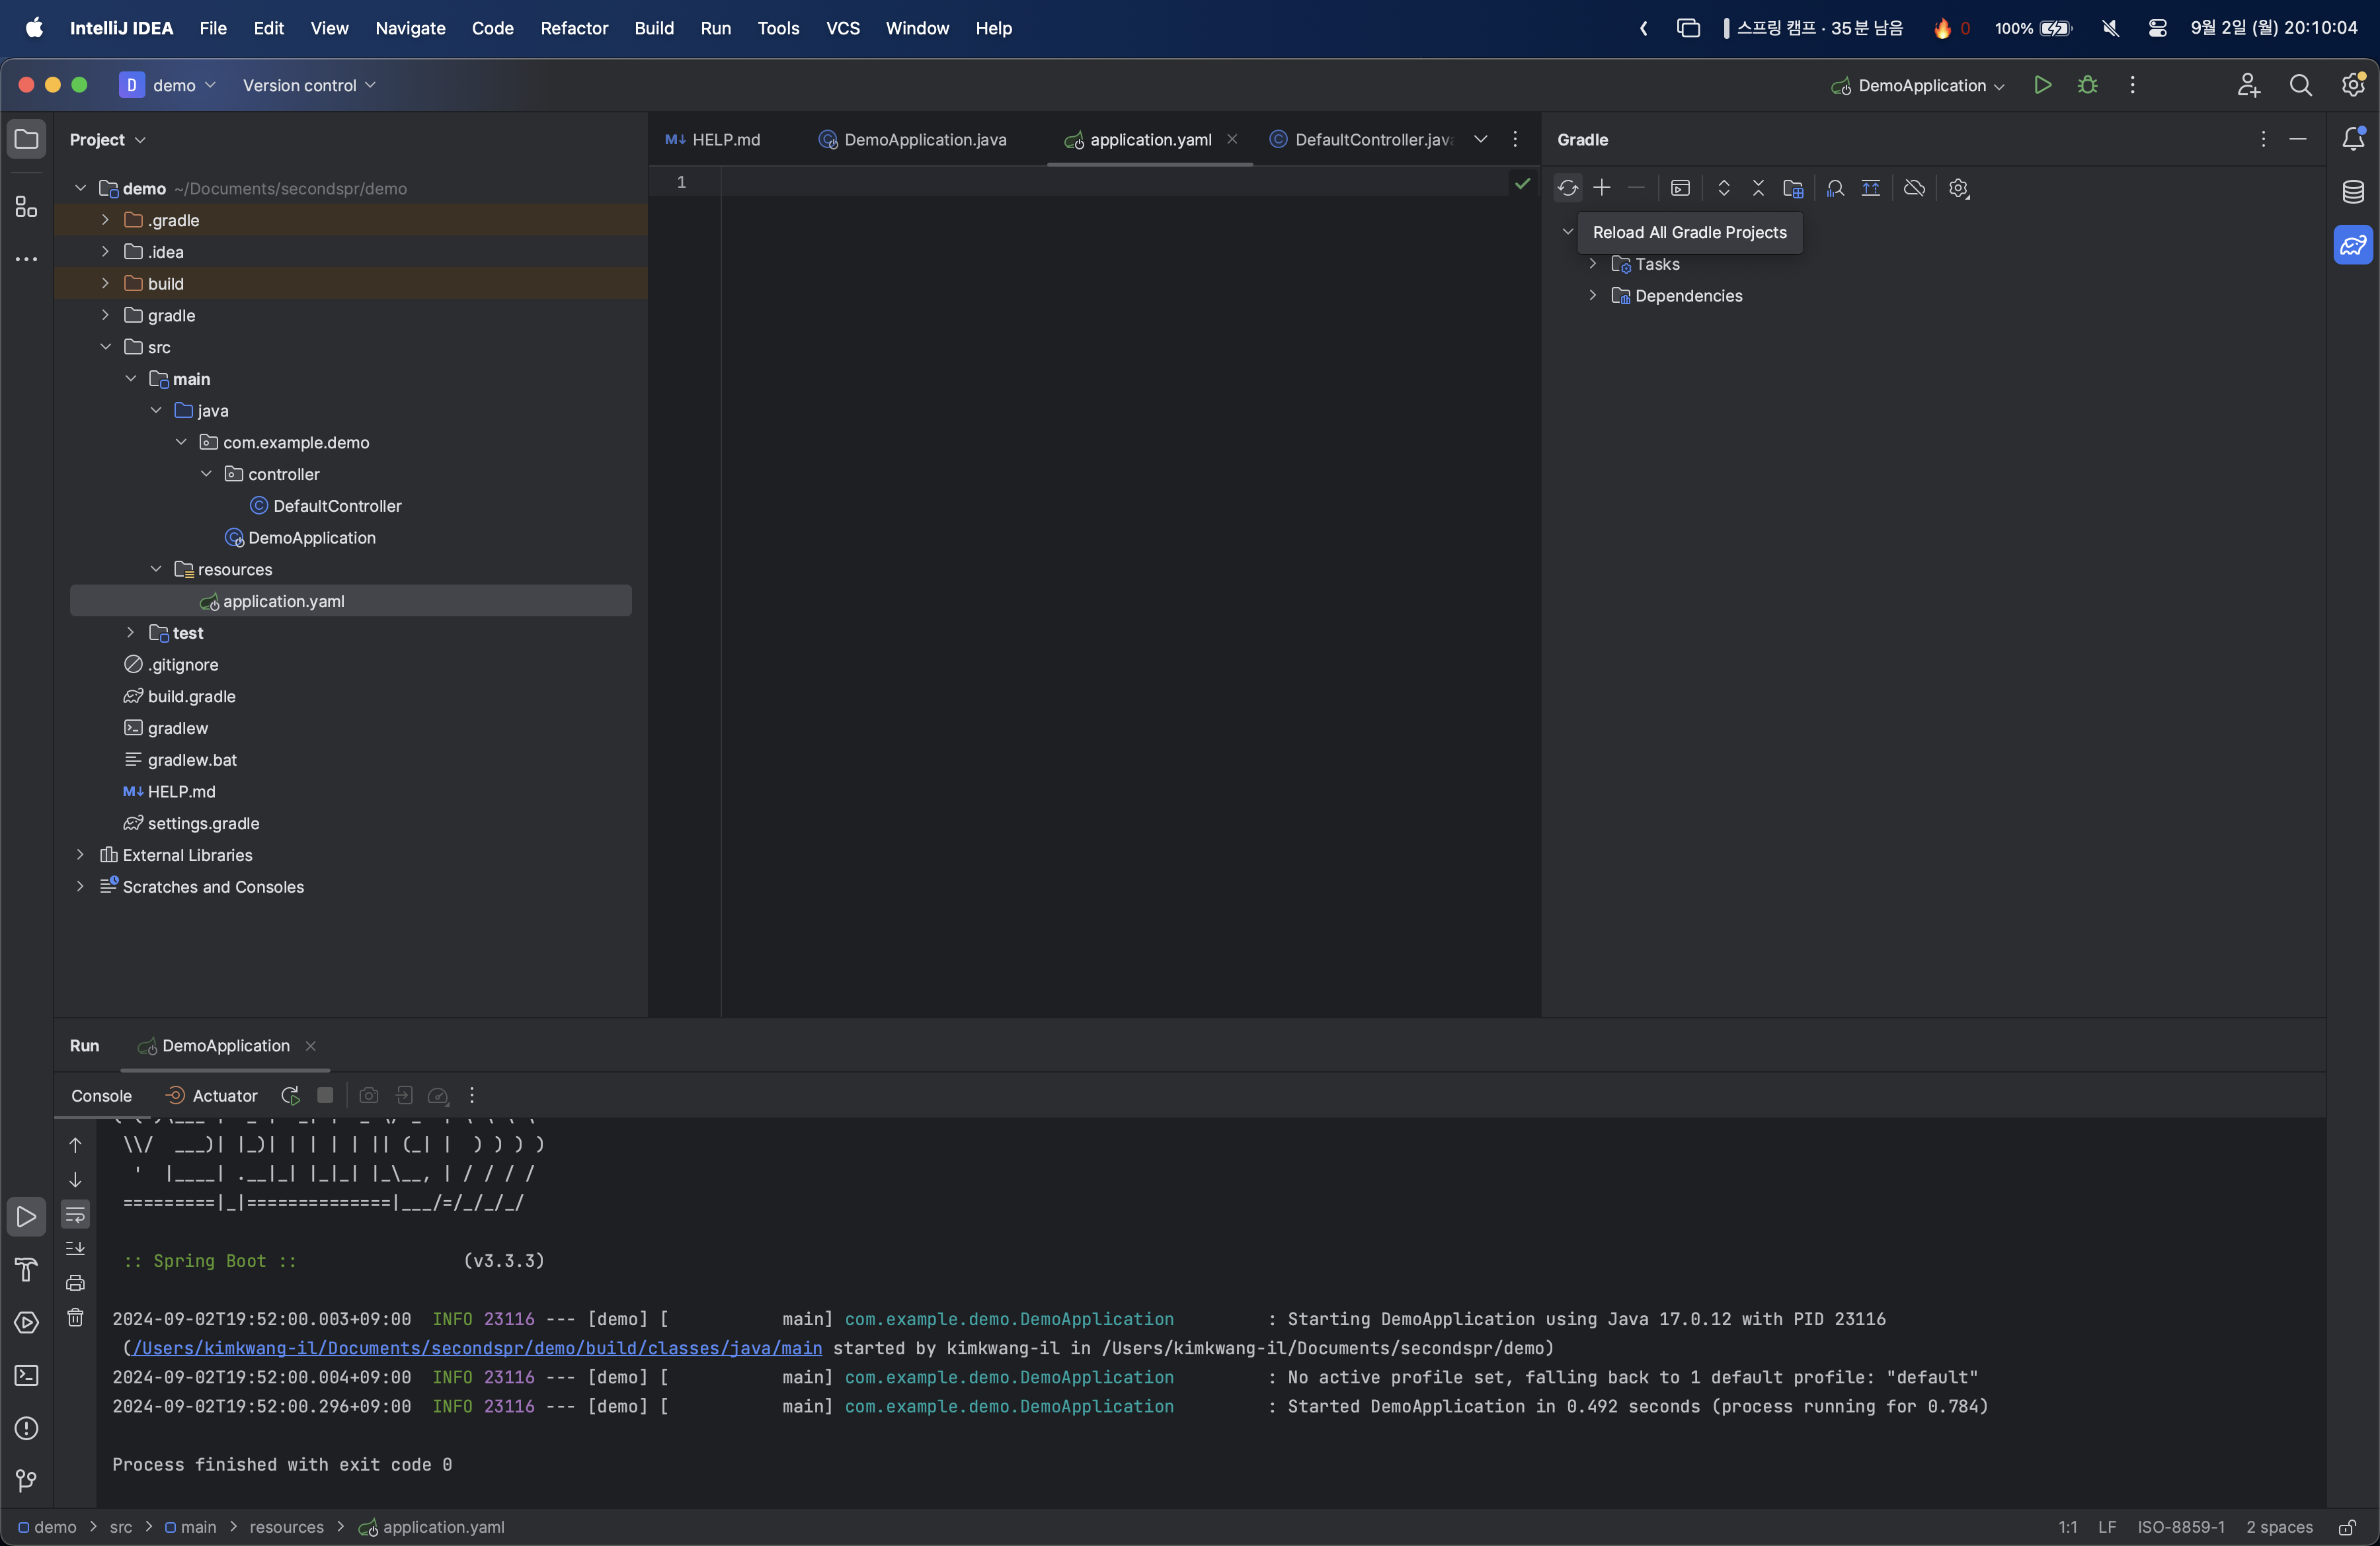Toggle Gradle offline mode icon
Screen dimensions: 2380x1546
pos(1914,188)
